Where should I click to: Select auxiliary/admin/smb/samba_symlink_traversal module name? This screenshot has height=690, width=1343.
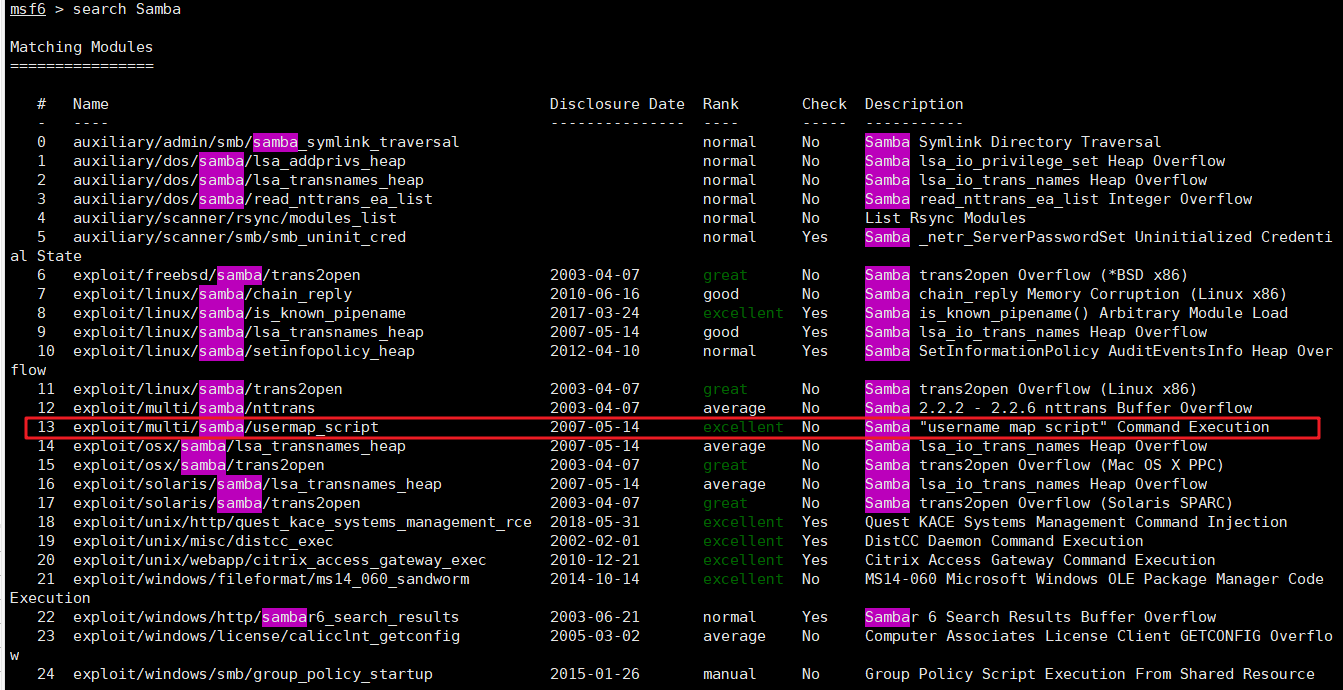pyautogui.click(x=266, y=142)
